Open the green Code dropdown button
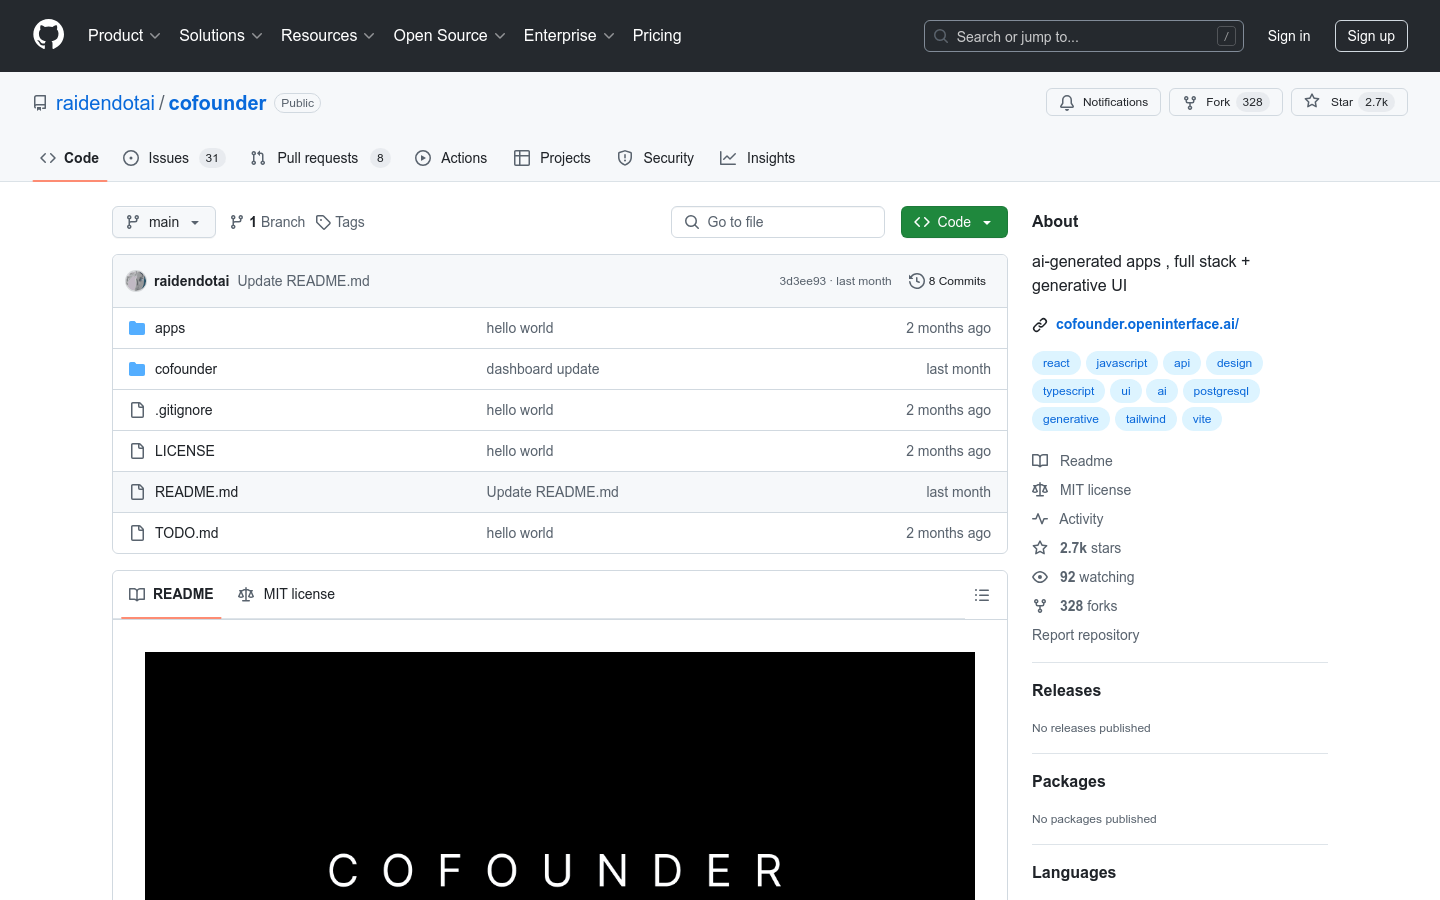This screenshot has height=900, width=1440. click(x=954, y=222)
